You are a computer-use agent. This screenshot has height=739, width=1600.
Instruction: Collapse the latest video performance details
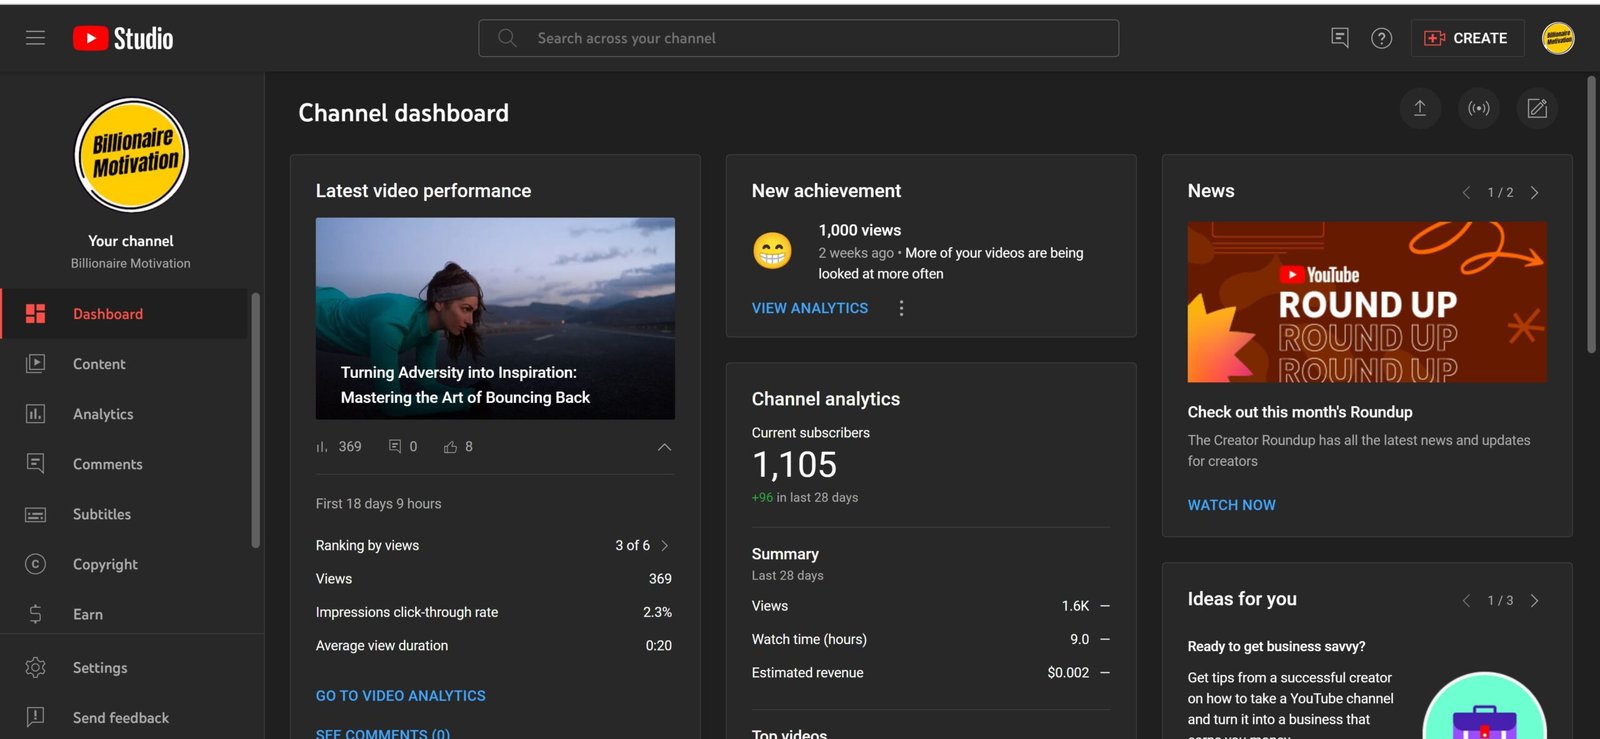coord(664,447)
